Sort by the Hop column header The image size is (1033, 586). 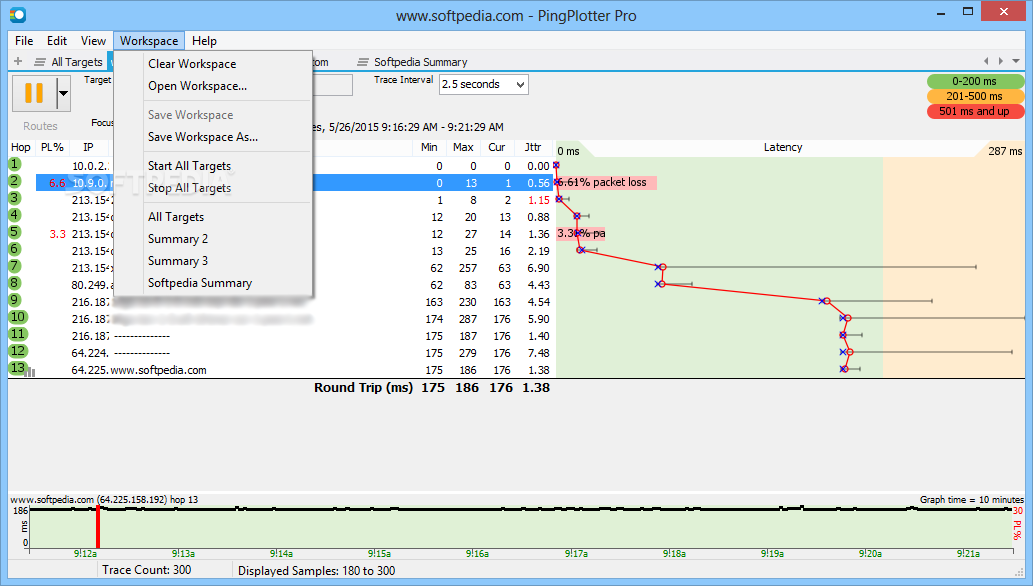click(20, 148)
